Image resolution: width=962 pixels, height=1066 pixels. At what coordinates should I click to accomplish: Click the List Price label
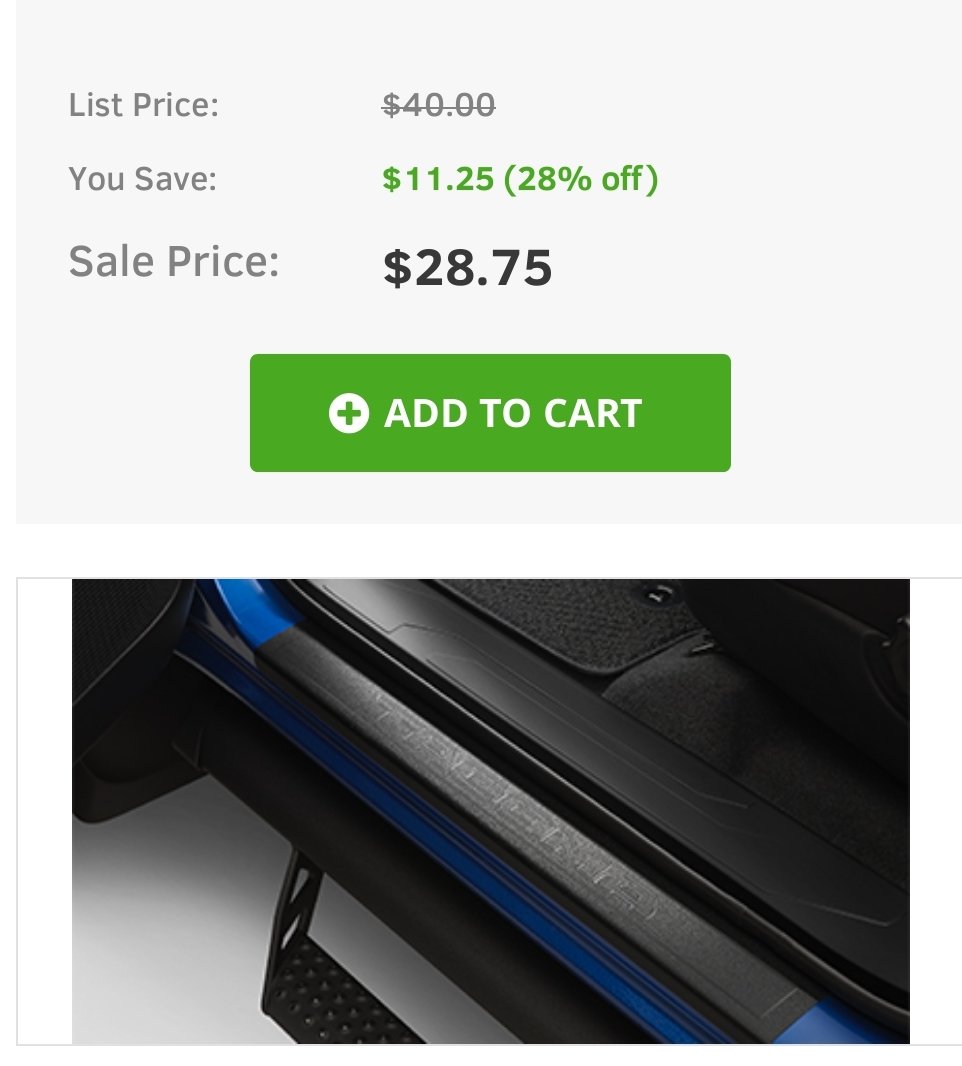(x=143, y=105)
